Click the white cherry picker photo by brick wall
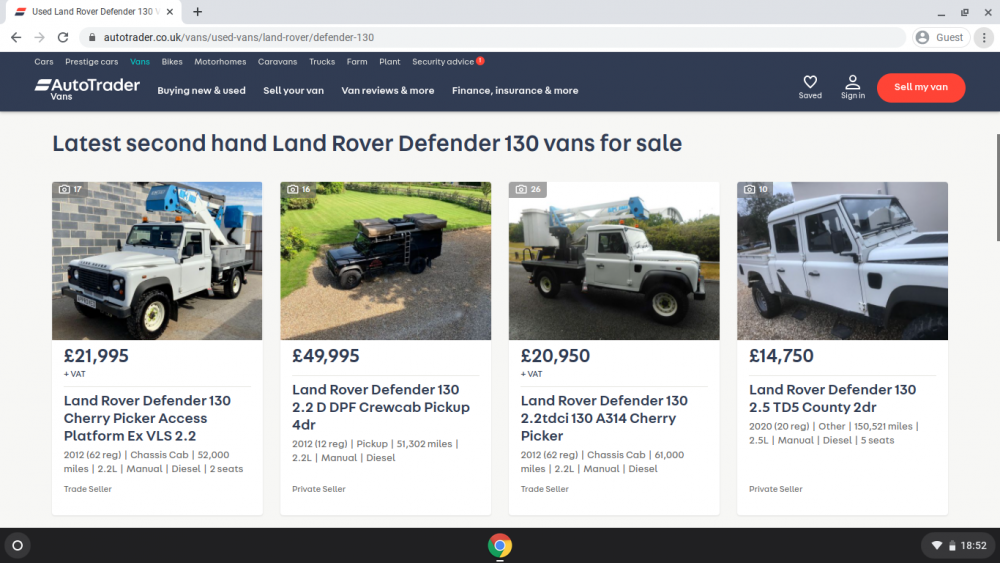The image size is (1000, 563). (157, 261)
